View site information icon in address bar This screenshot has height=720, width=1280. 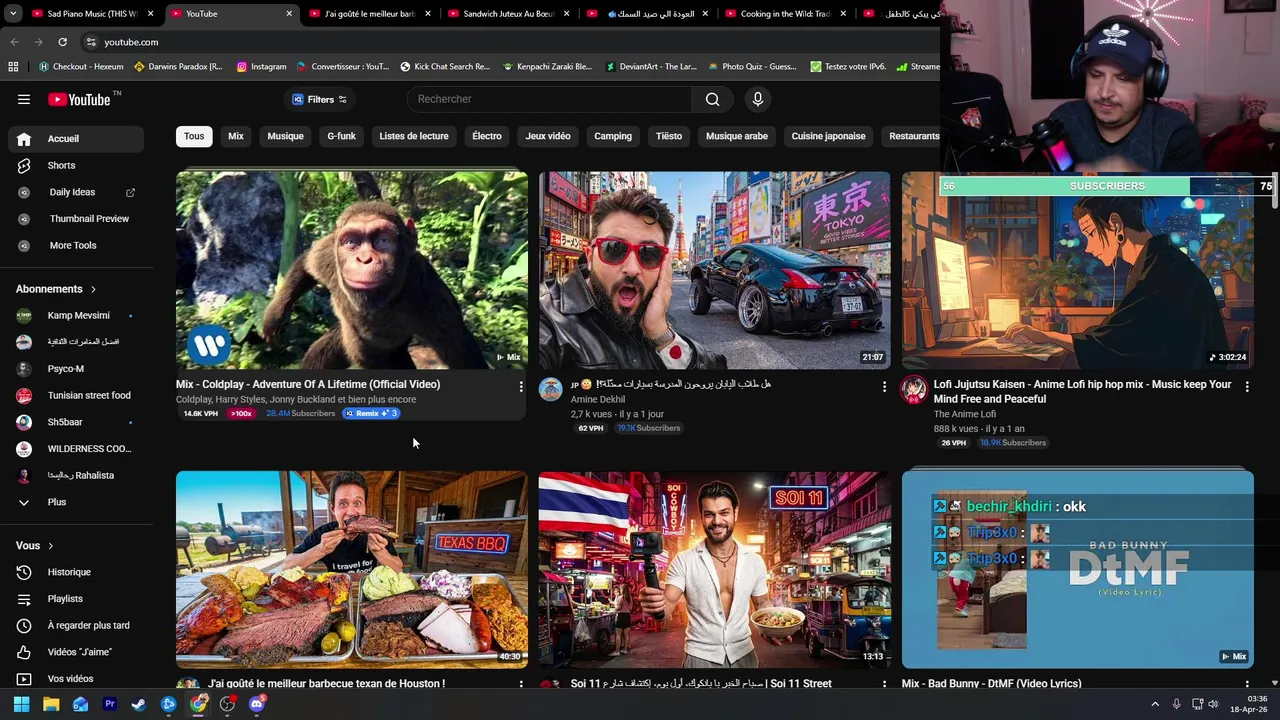91,42
